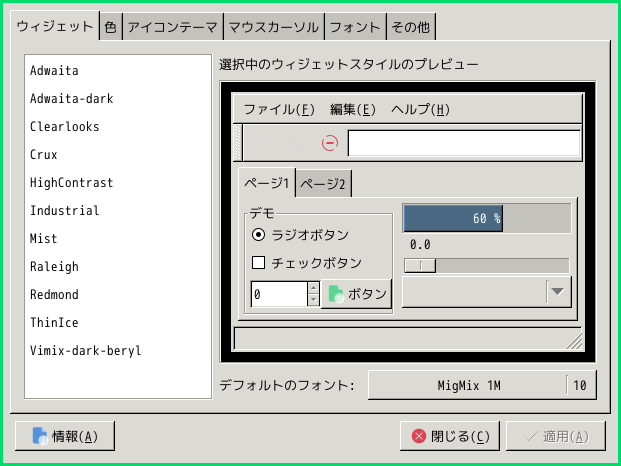This screenshot has width=621, height=466.
Task: Click the forward arrow in preview toolbar
Action: coord(295,143)
